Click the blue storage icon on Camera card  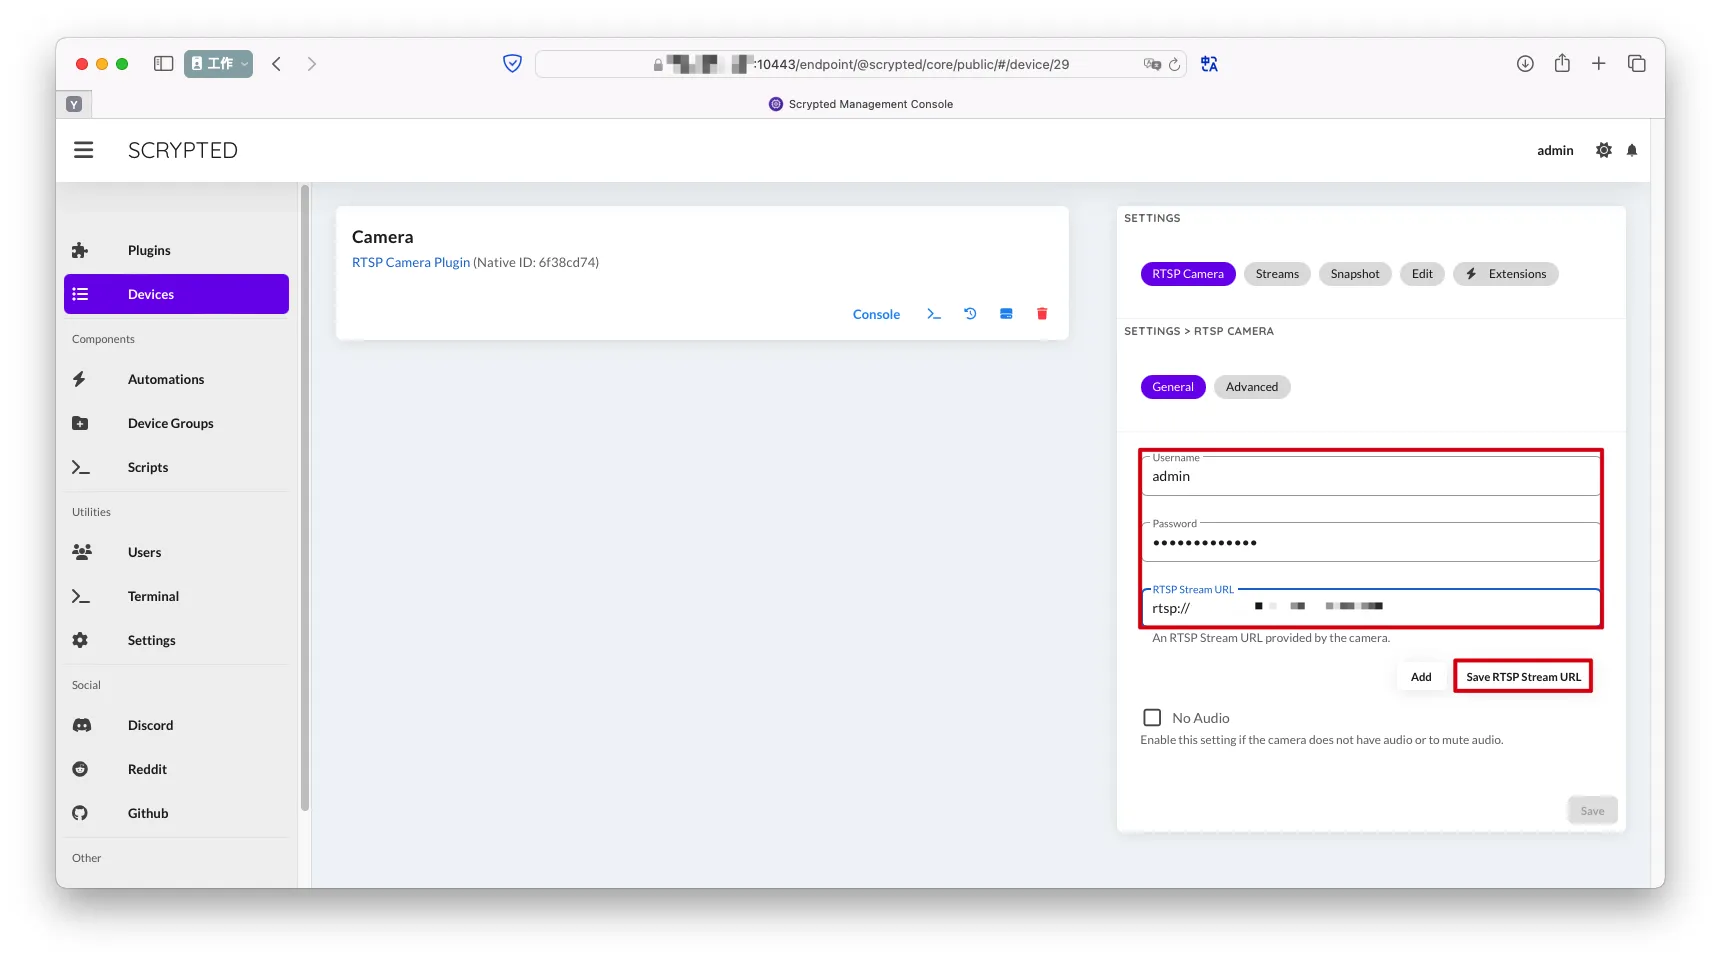pos(1006,314)
